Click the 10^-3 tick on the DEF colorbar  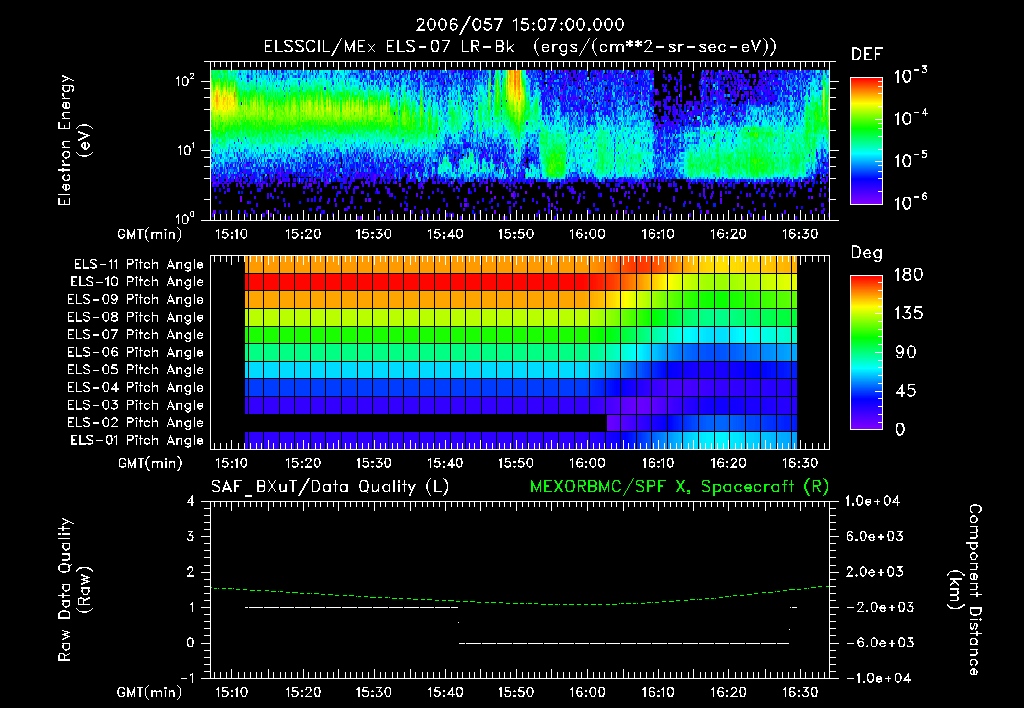coord(911,76)
